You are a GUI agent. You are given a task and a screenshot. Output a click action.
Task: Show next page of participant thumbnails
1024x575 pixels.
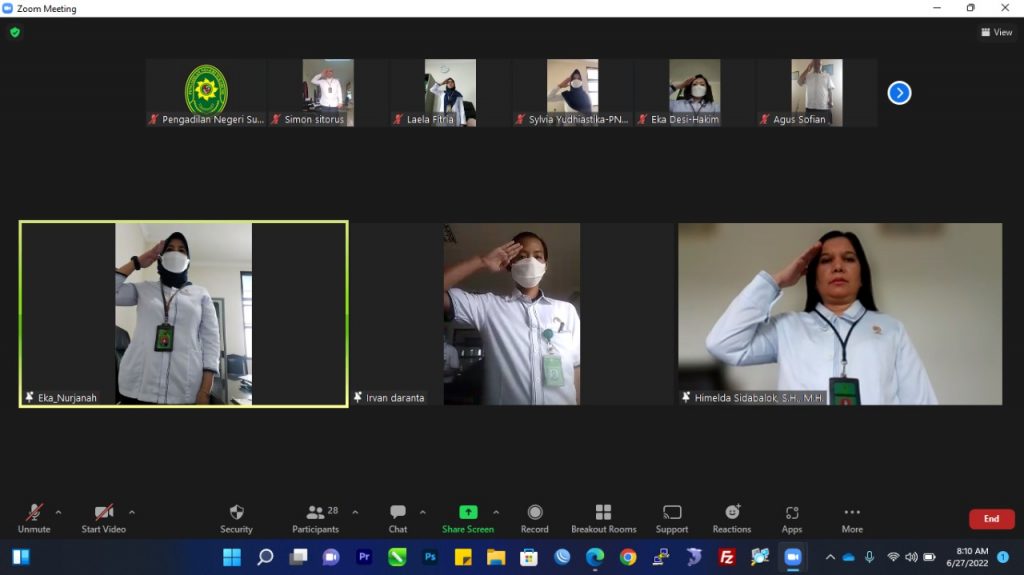[x=899, y=93]
